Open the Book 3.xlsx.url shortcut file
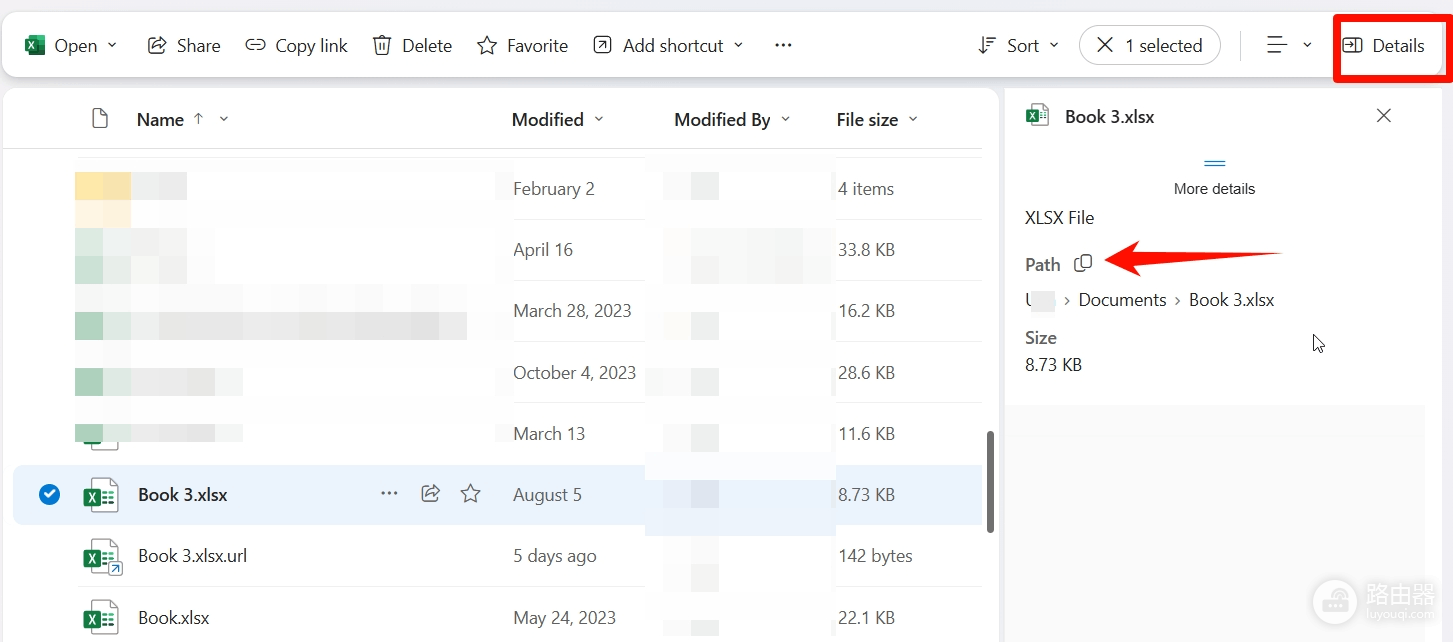This screenshot has height=642, width=1453. pos(192,556)
